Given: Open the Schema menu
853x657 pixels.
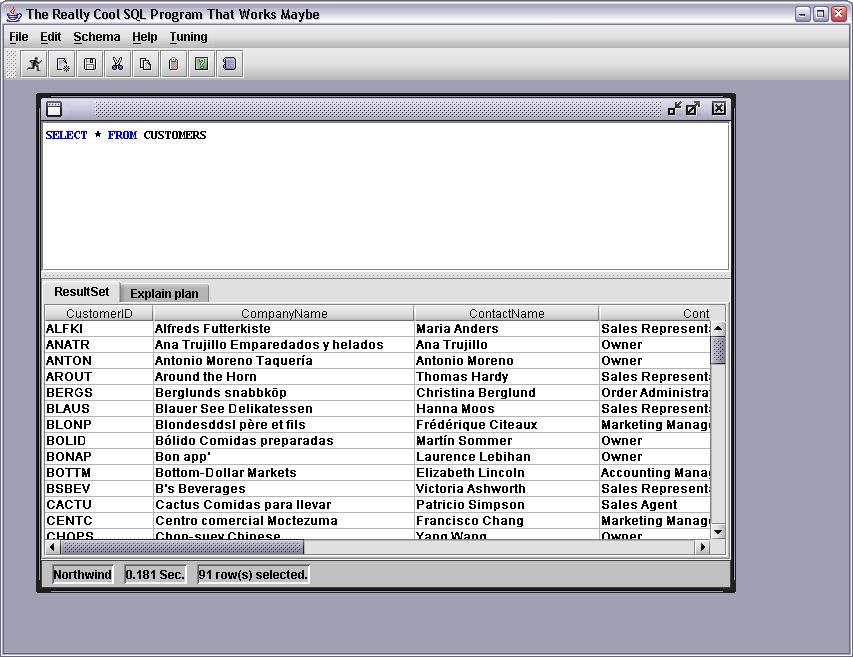Looking at the screenshot, I should coord(96,37).
